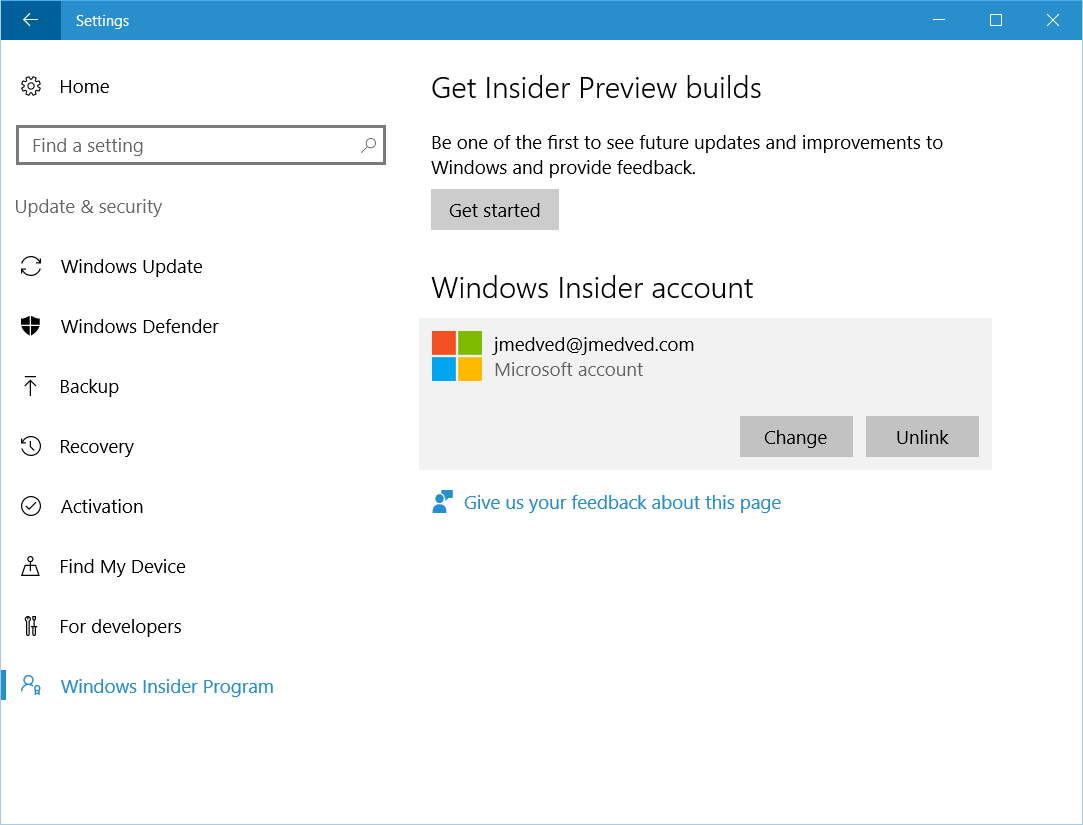The image size is (1083, 825).
Task: Click the Microsoft logo beside account email
Action: pos(457,357)
